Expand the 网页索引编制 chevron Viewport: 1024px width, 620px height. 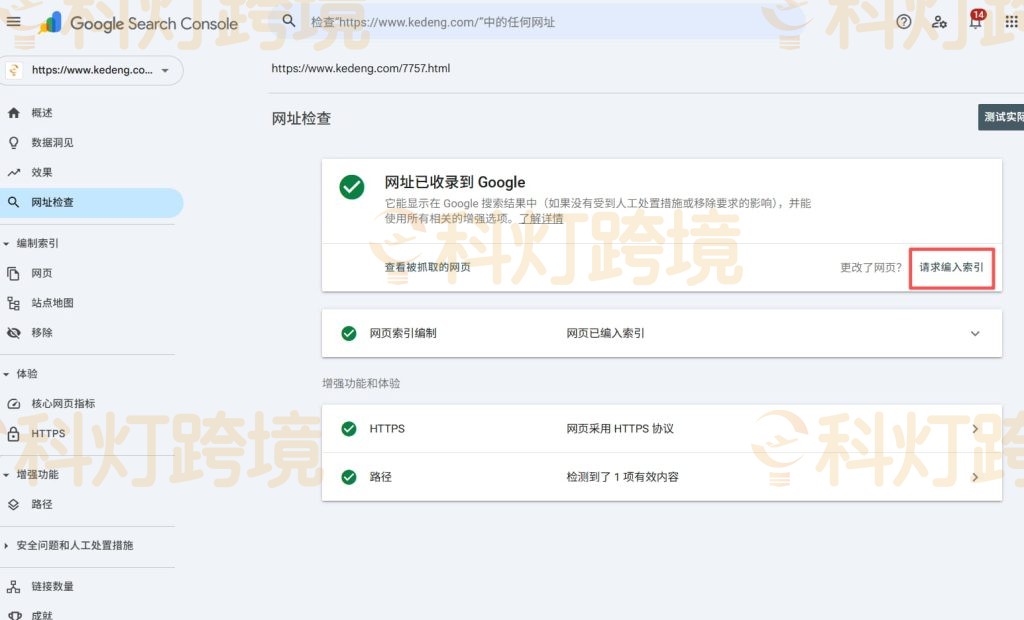975,333
